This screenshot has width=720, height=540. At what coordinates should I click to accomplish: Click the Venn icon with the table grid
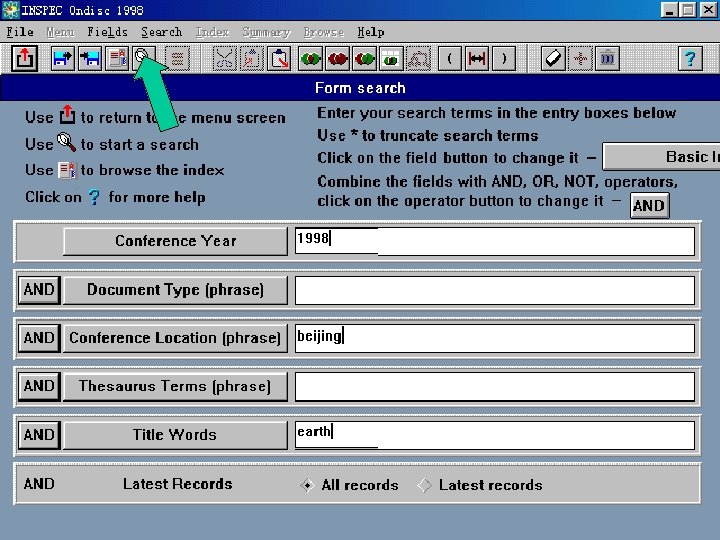(391, 58)
